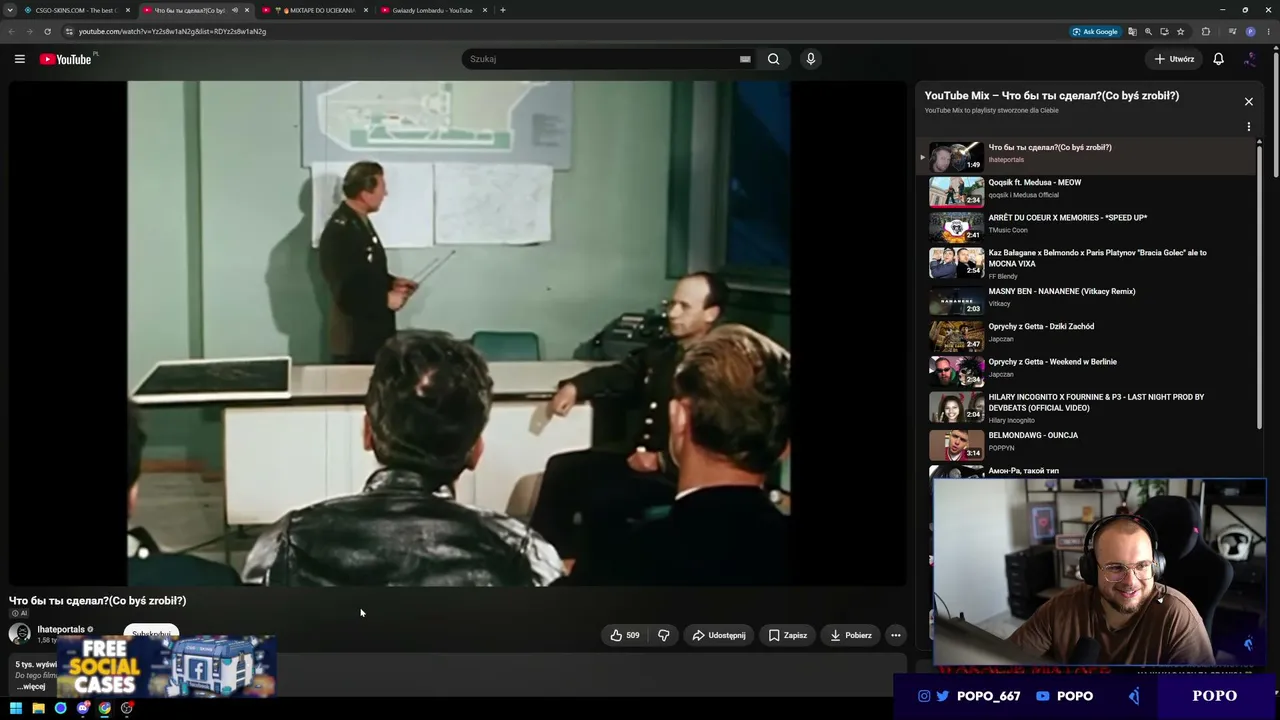Play BELMONDAWG - OUNCJA from playlist
The width and height of the screenshot is (1280, 720).
[x=1088, y=443]
